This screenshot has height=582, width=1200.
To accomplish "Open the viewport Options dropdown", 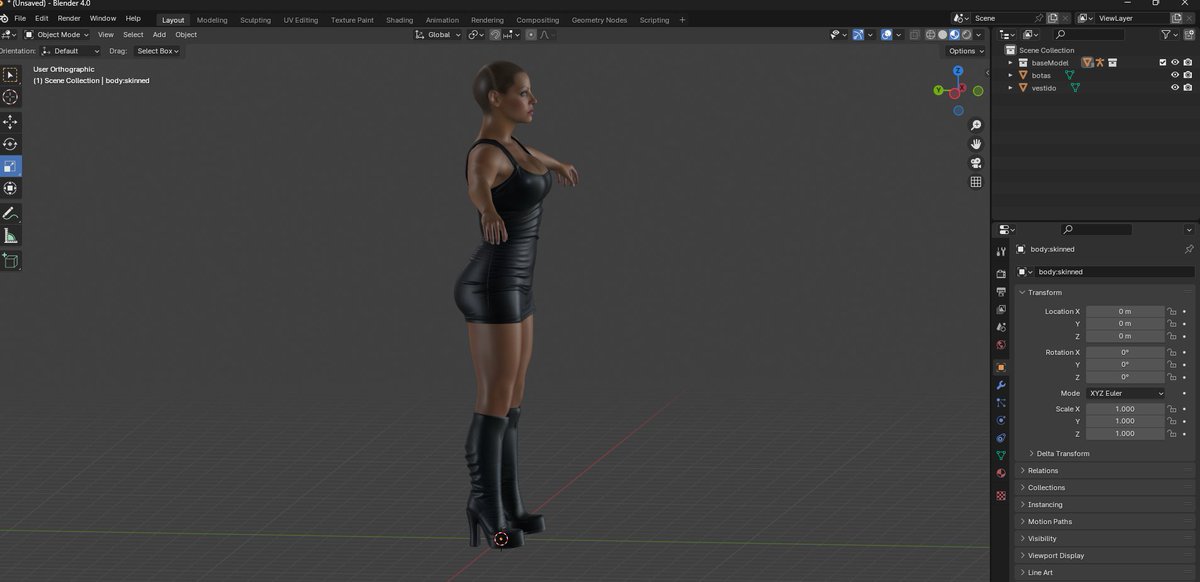I will (x=966, y=51).
